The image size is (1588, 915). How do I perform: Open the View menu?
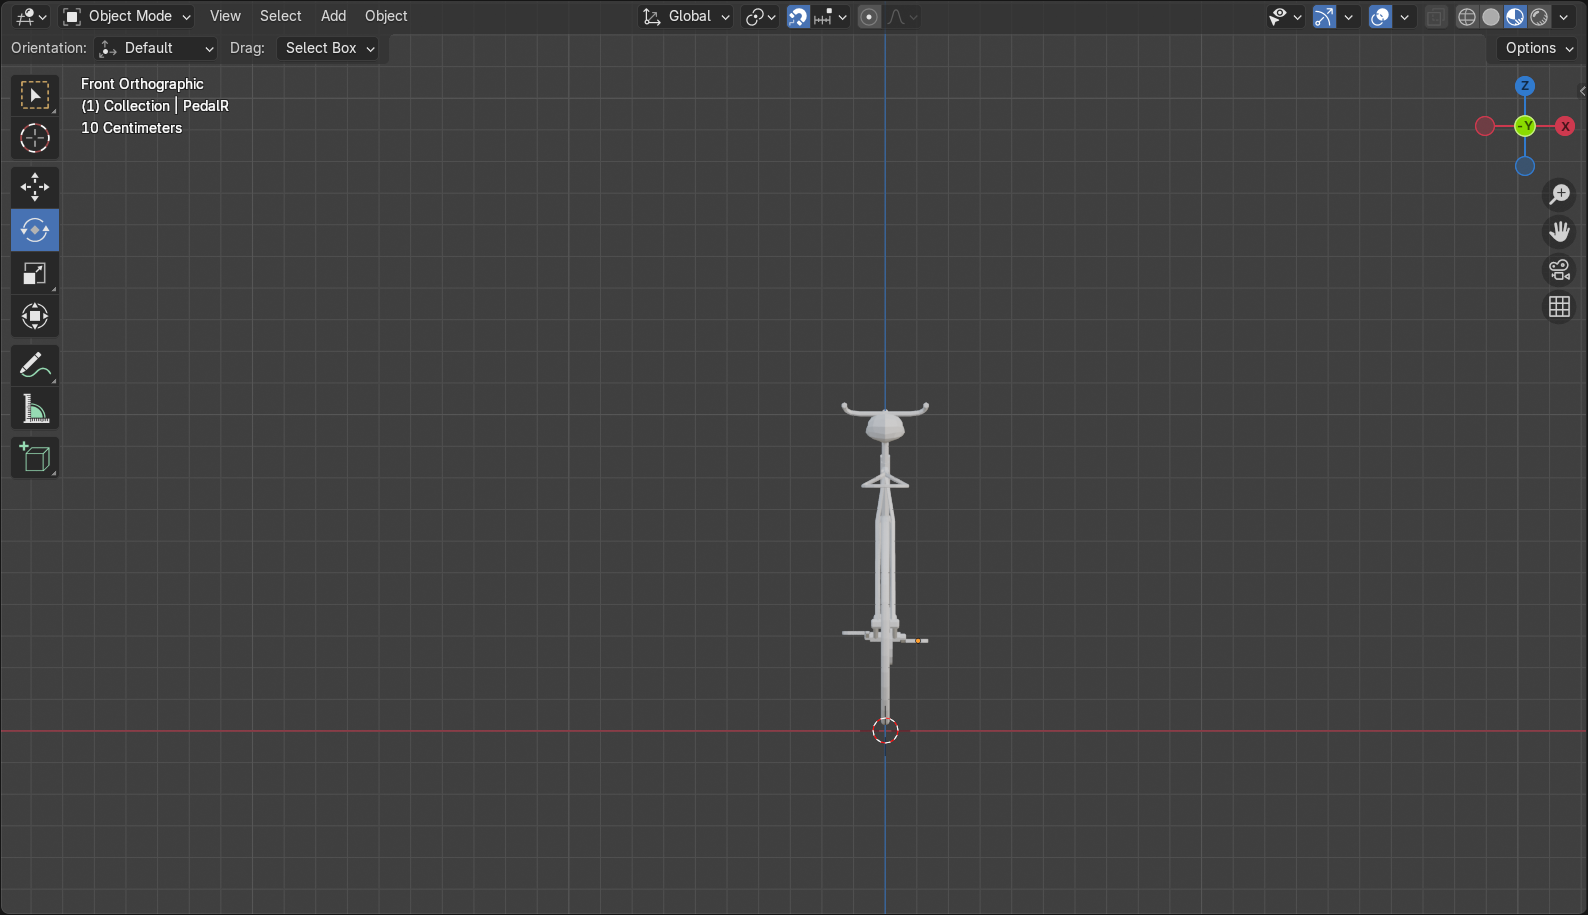[x=225, y=16]
